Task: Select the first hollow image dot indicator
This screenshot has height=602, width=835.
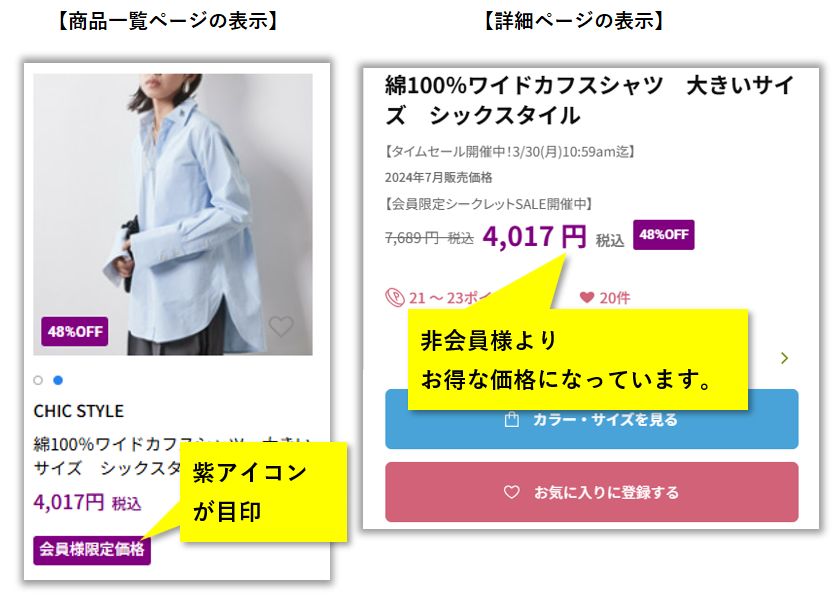Action: [38, 380]
